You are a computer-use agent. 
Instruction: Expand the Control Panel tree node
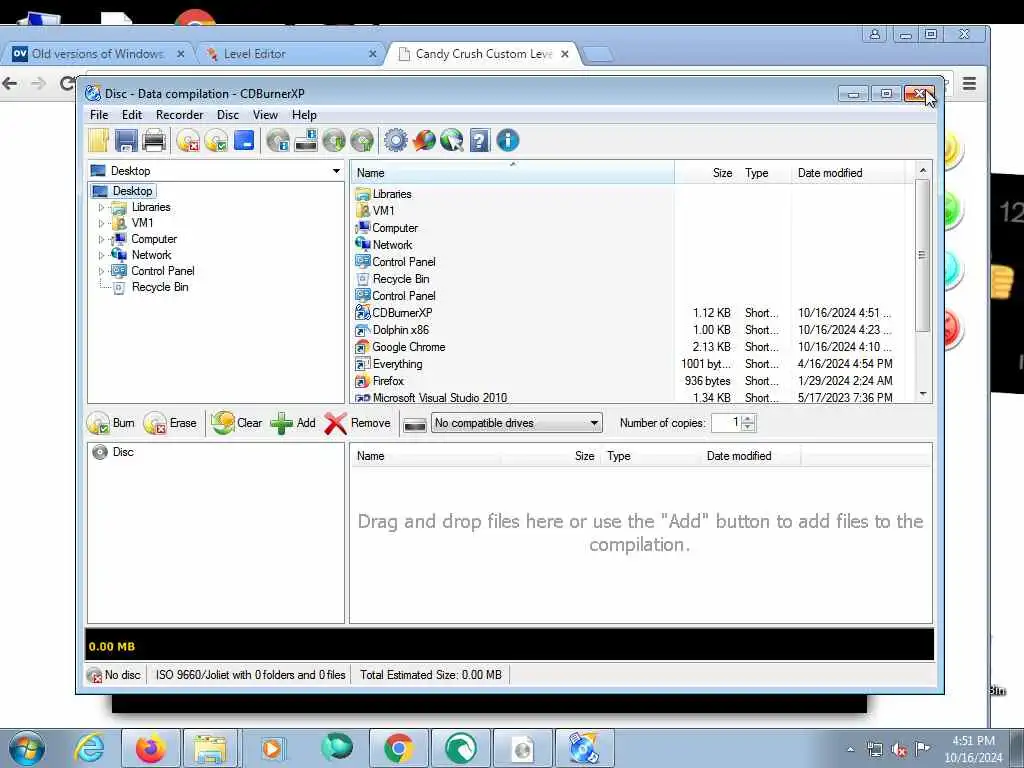101,271
